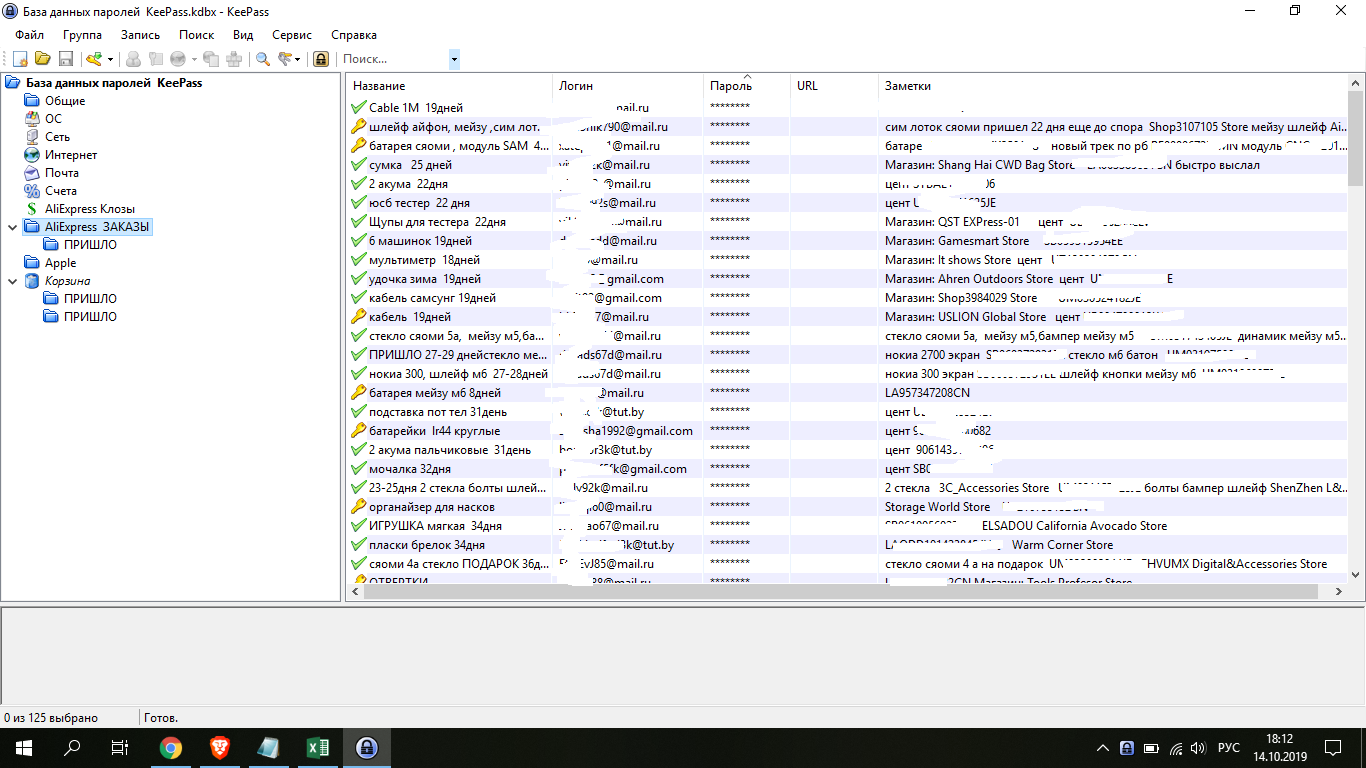This screenshot has height=768, width=1366.
Task: Click into the Поиск quick search field
Action: click(393, 59)
